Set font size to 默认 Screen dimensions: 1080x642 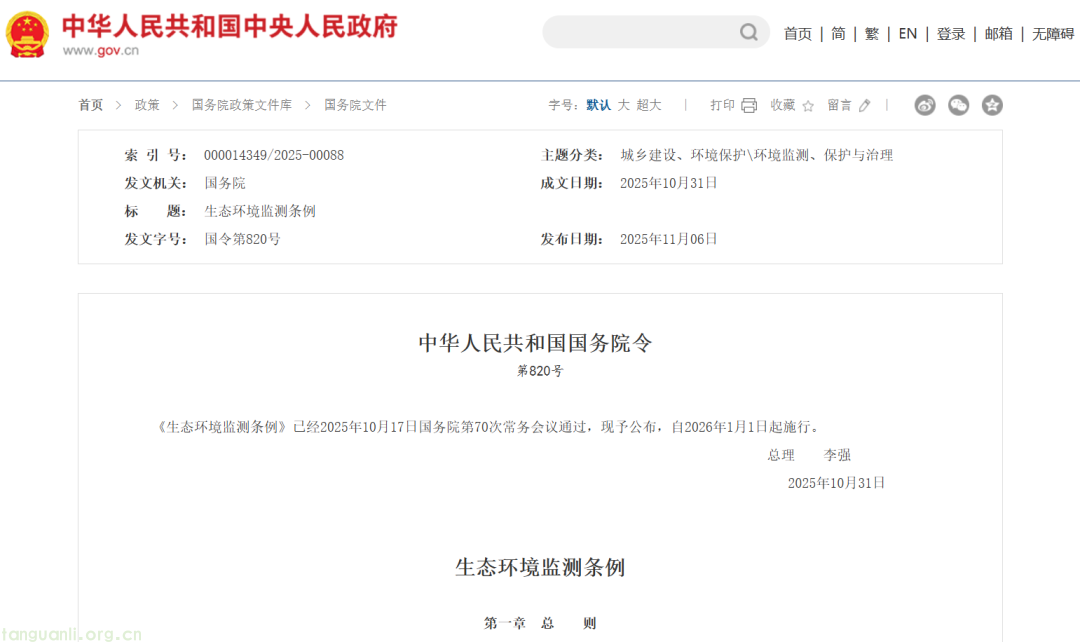point(598,105)
